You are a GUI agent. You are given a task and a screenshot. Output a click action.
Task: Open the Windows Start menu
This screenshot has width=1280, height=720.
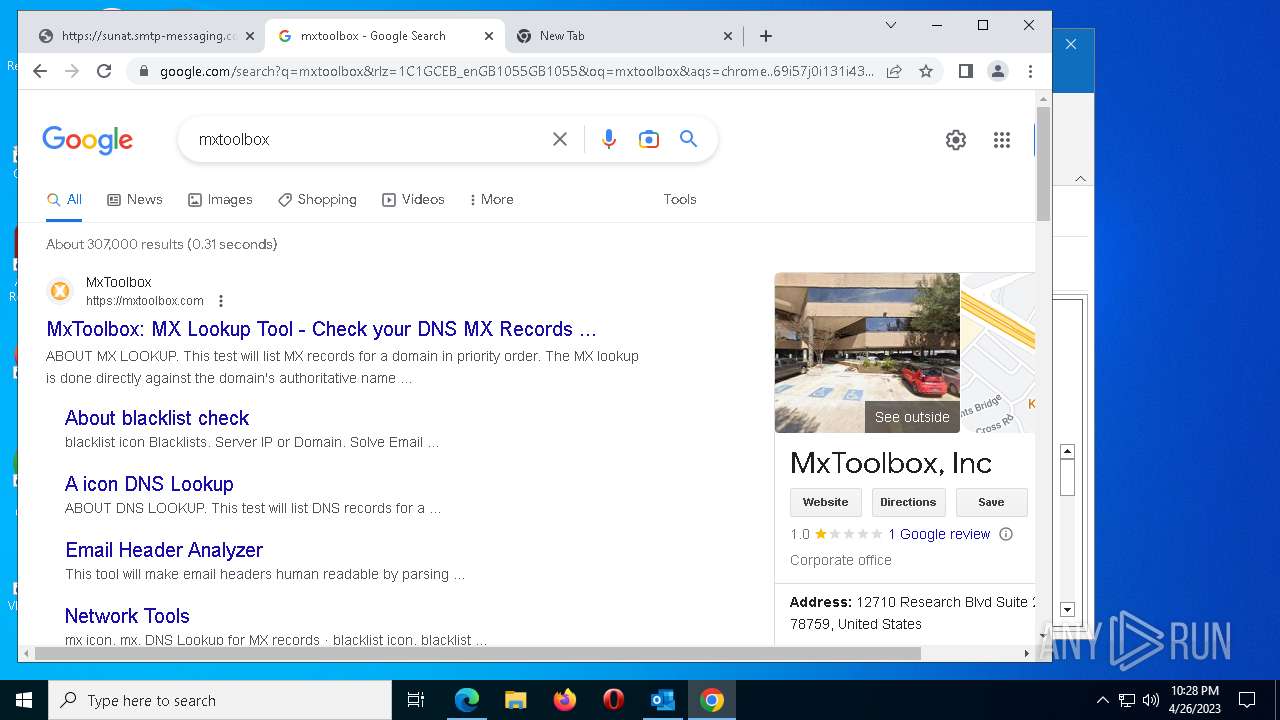[23, 700]
